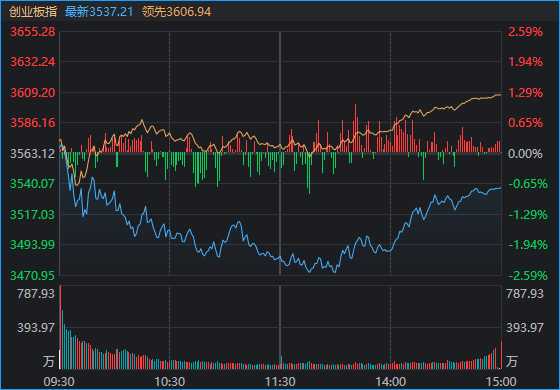
Task: Select the right 393.97 volume label
Action: [x=525, y=328]
